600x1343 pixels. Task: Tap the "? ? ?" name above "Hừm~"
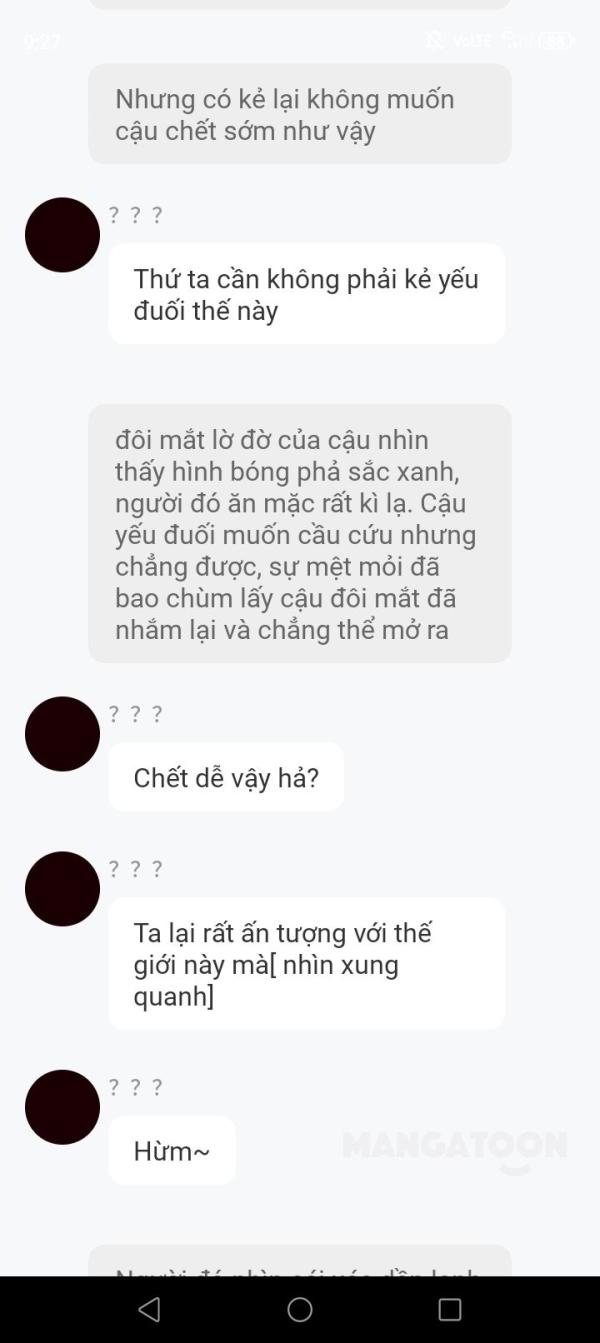click(x=135, y=1087)
